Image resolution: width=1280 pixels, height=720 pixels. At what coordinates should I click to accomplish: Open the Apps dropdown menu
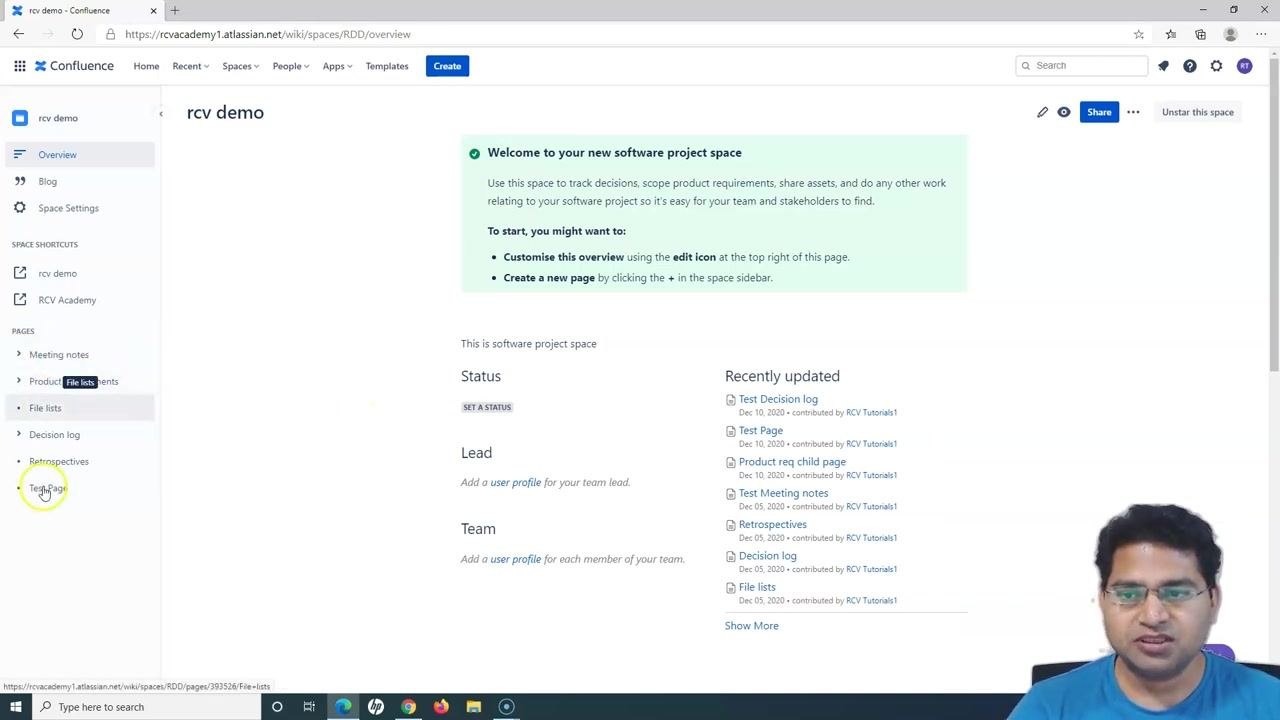pyautogui.click(x=337, y=66)
